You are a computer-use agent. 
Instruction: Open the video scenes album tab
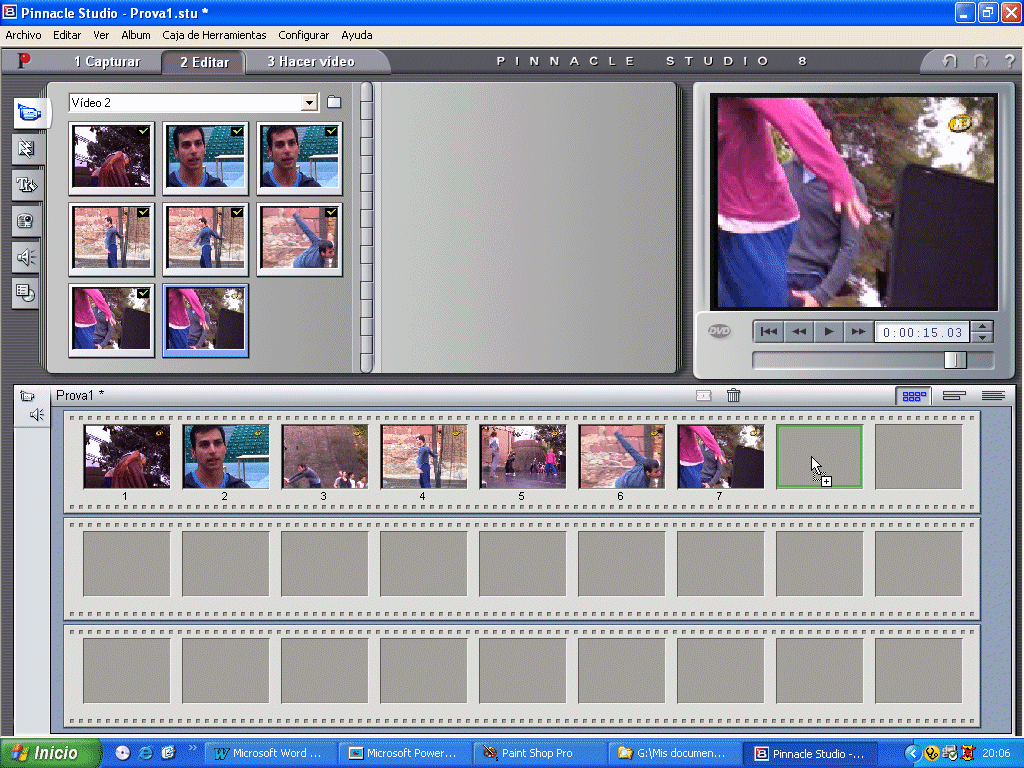(29, 112)
